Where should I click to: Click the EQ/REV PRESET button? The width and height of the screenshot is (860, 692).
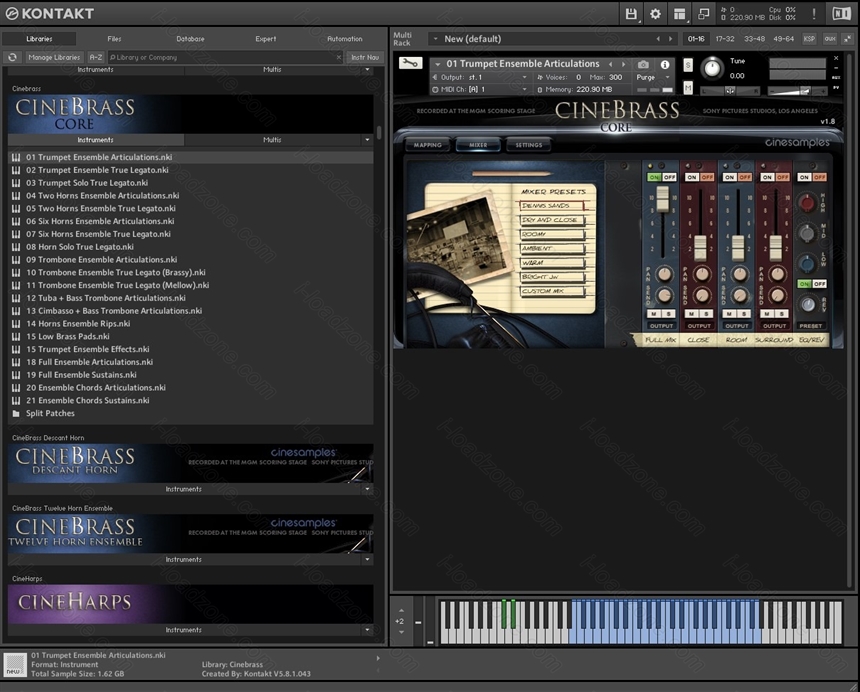810,326
